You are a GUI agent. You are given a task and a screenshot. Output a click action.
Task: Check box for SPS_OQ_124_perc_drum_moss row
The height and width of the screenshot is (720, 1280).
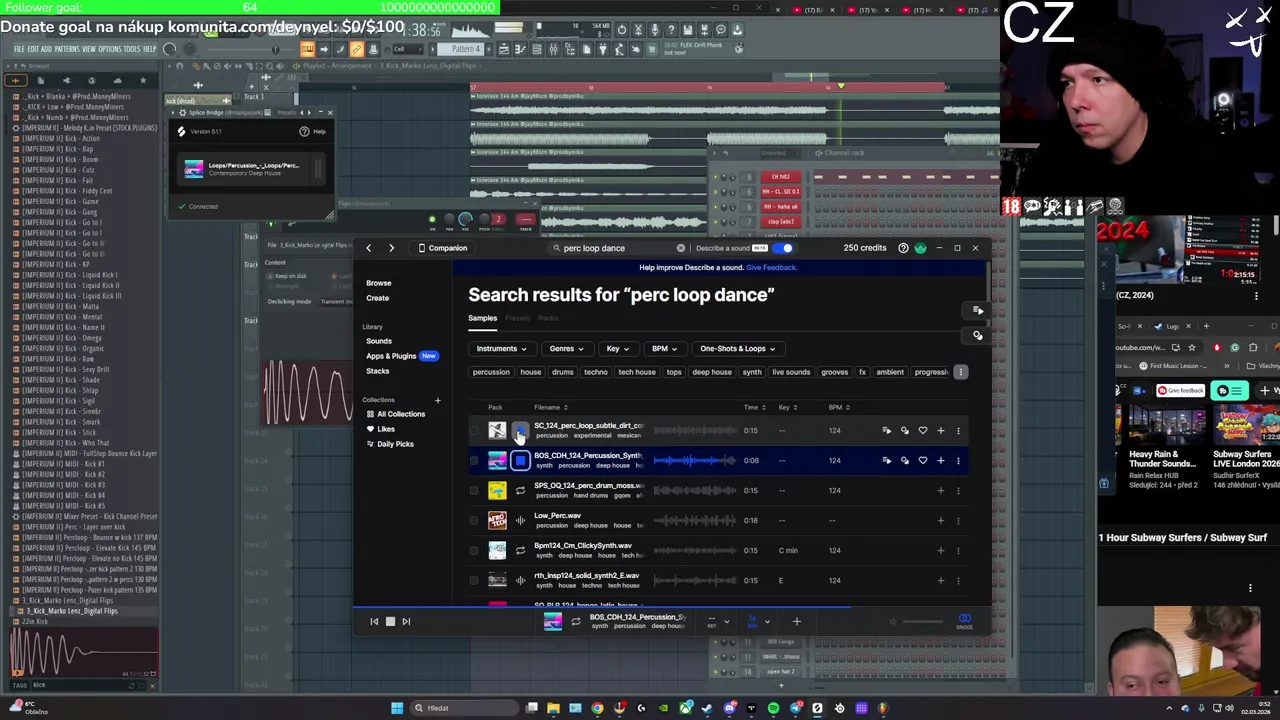coord(474,491)
